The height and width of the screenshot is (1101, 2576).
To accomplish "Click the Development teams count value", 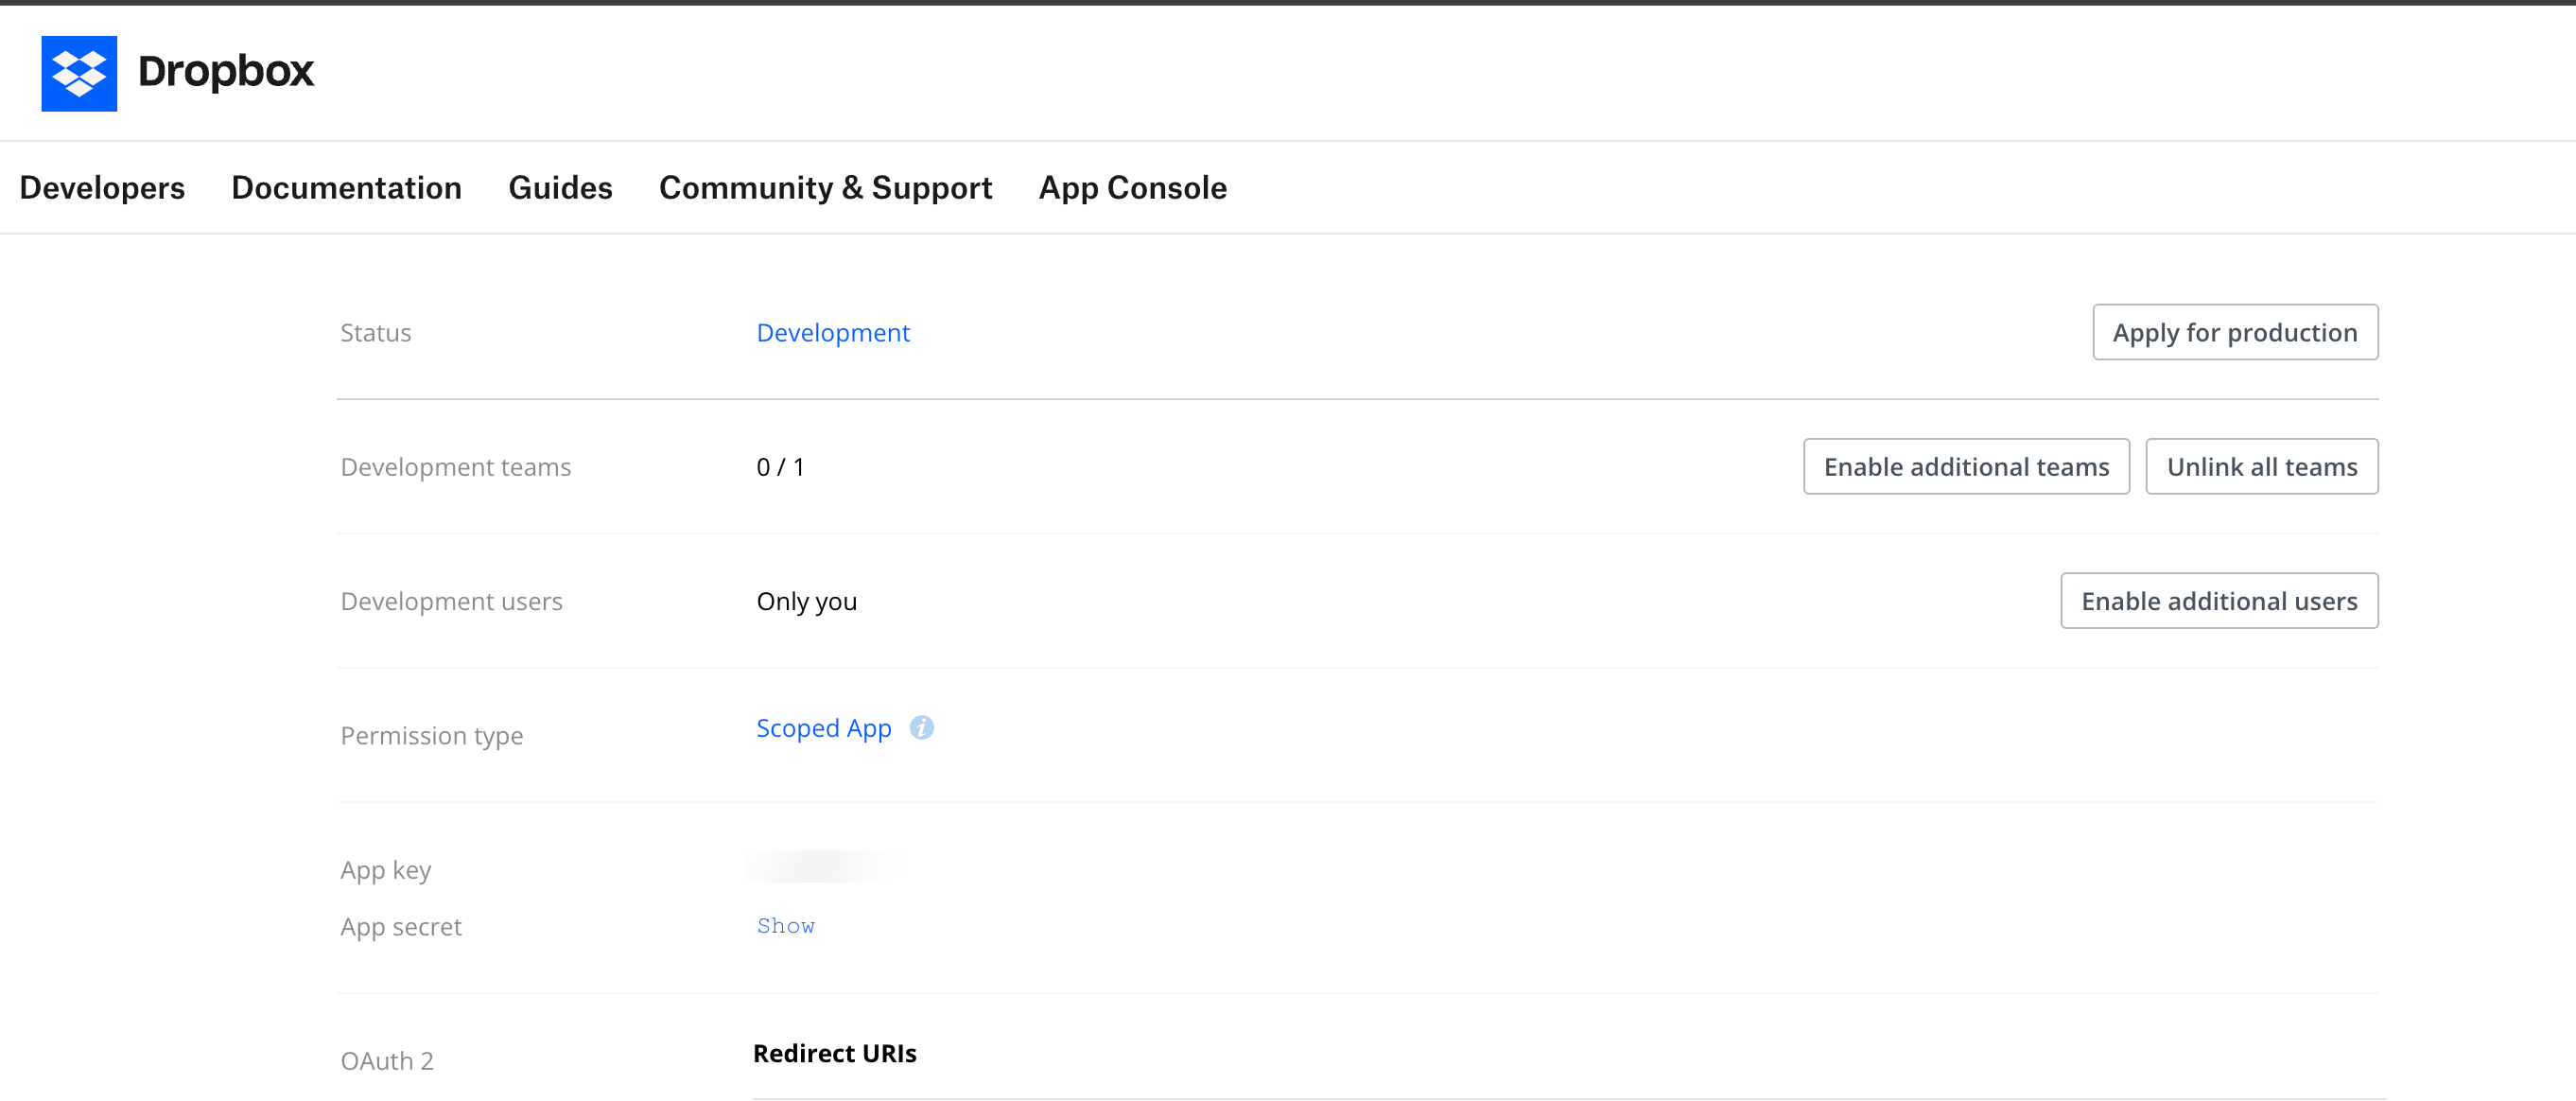I will click(780, 466).
